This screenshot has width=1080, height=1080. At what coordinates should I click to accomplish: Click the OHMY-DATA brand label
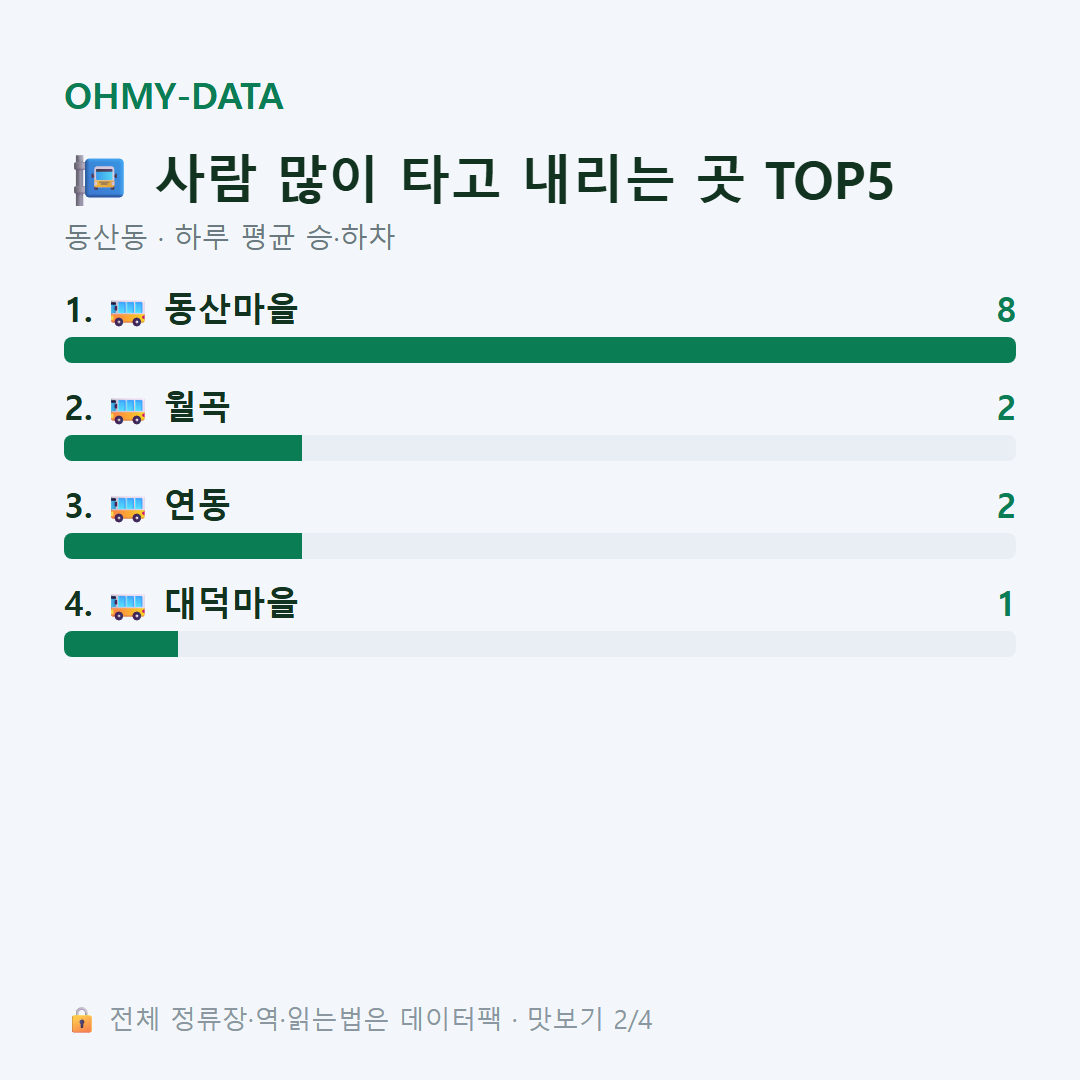point(174,96)
